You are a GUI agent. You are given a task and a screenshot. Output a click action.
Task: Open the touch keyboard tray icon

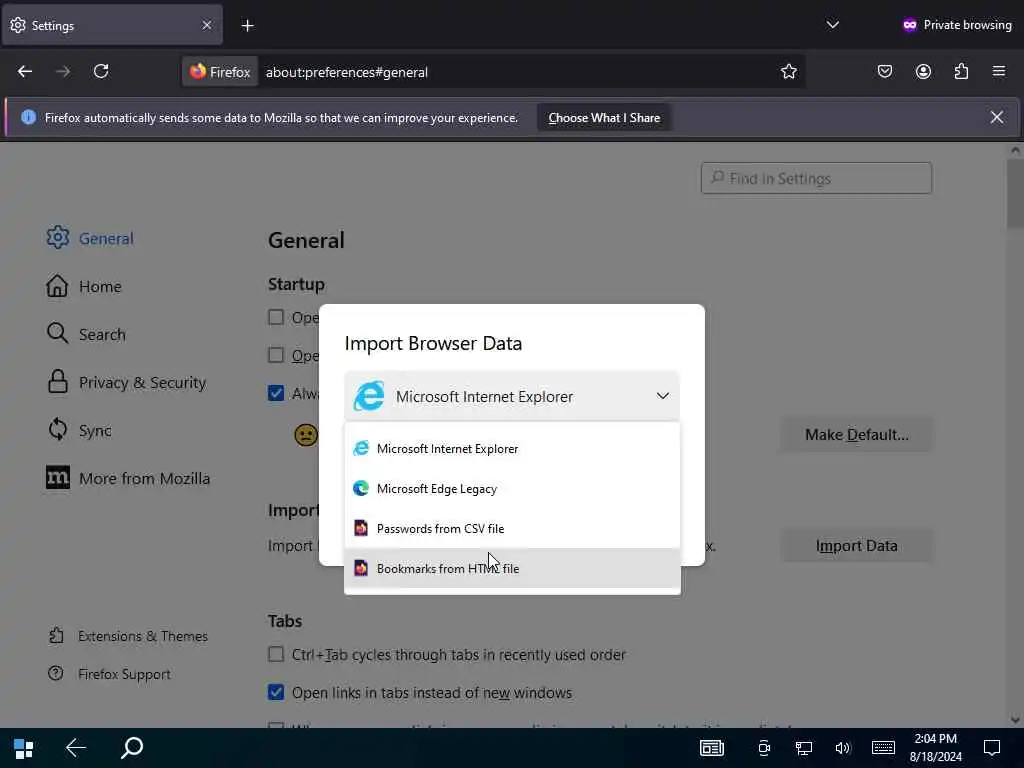(883, 748)
